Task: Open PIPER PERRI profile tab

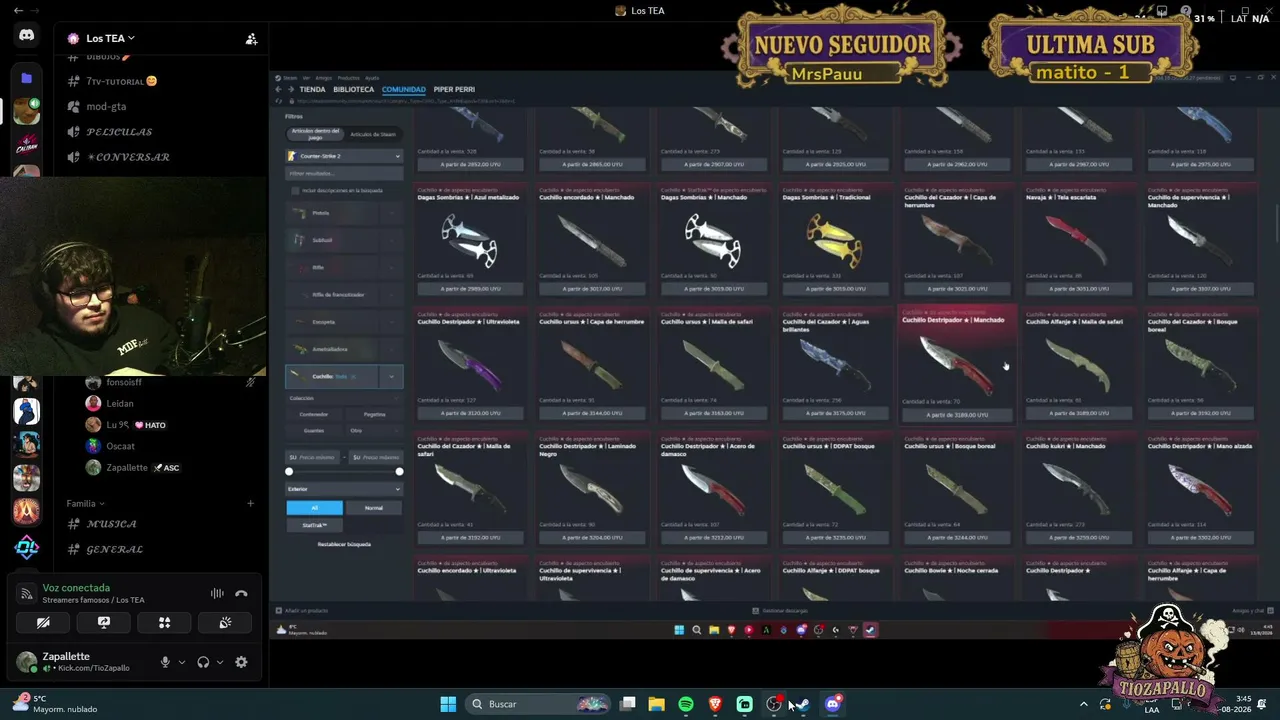Action: coord(454,89)
